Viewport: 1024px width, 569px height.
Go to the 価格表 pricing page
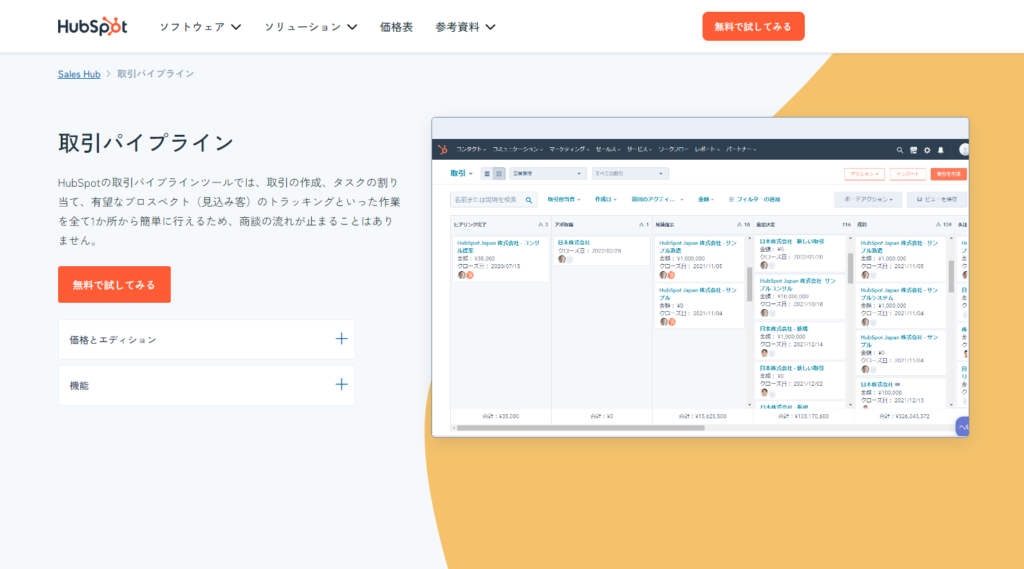[396, 27]
